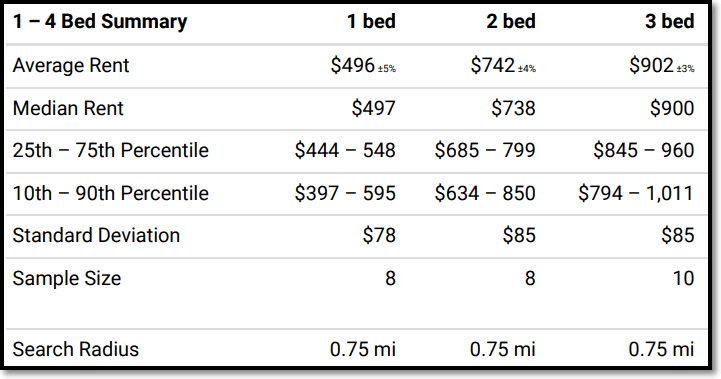721x379 pixels.
Task: Click the Average Rent row label
Action: coord(71,65)
